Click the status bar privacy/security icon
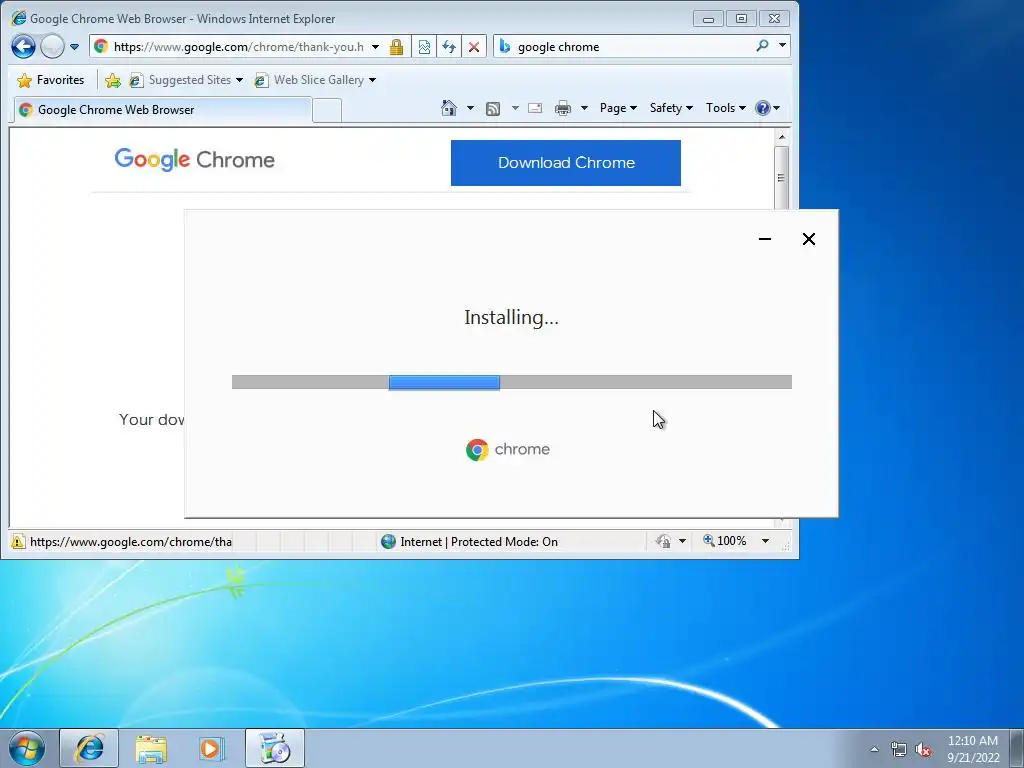The height and width of the screenshot is (768, 1024). (663, 541)
